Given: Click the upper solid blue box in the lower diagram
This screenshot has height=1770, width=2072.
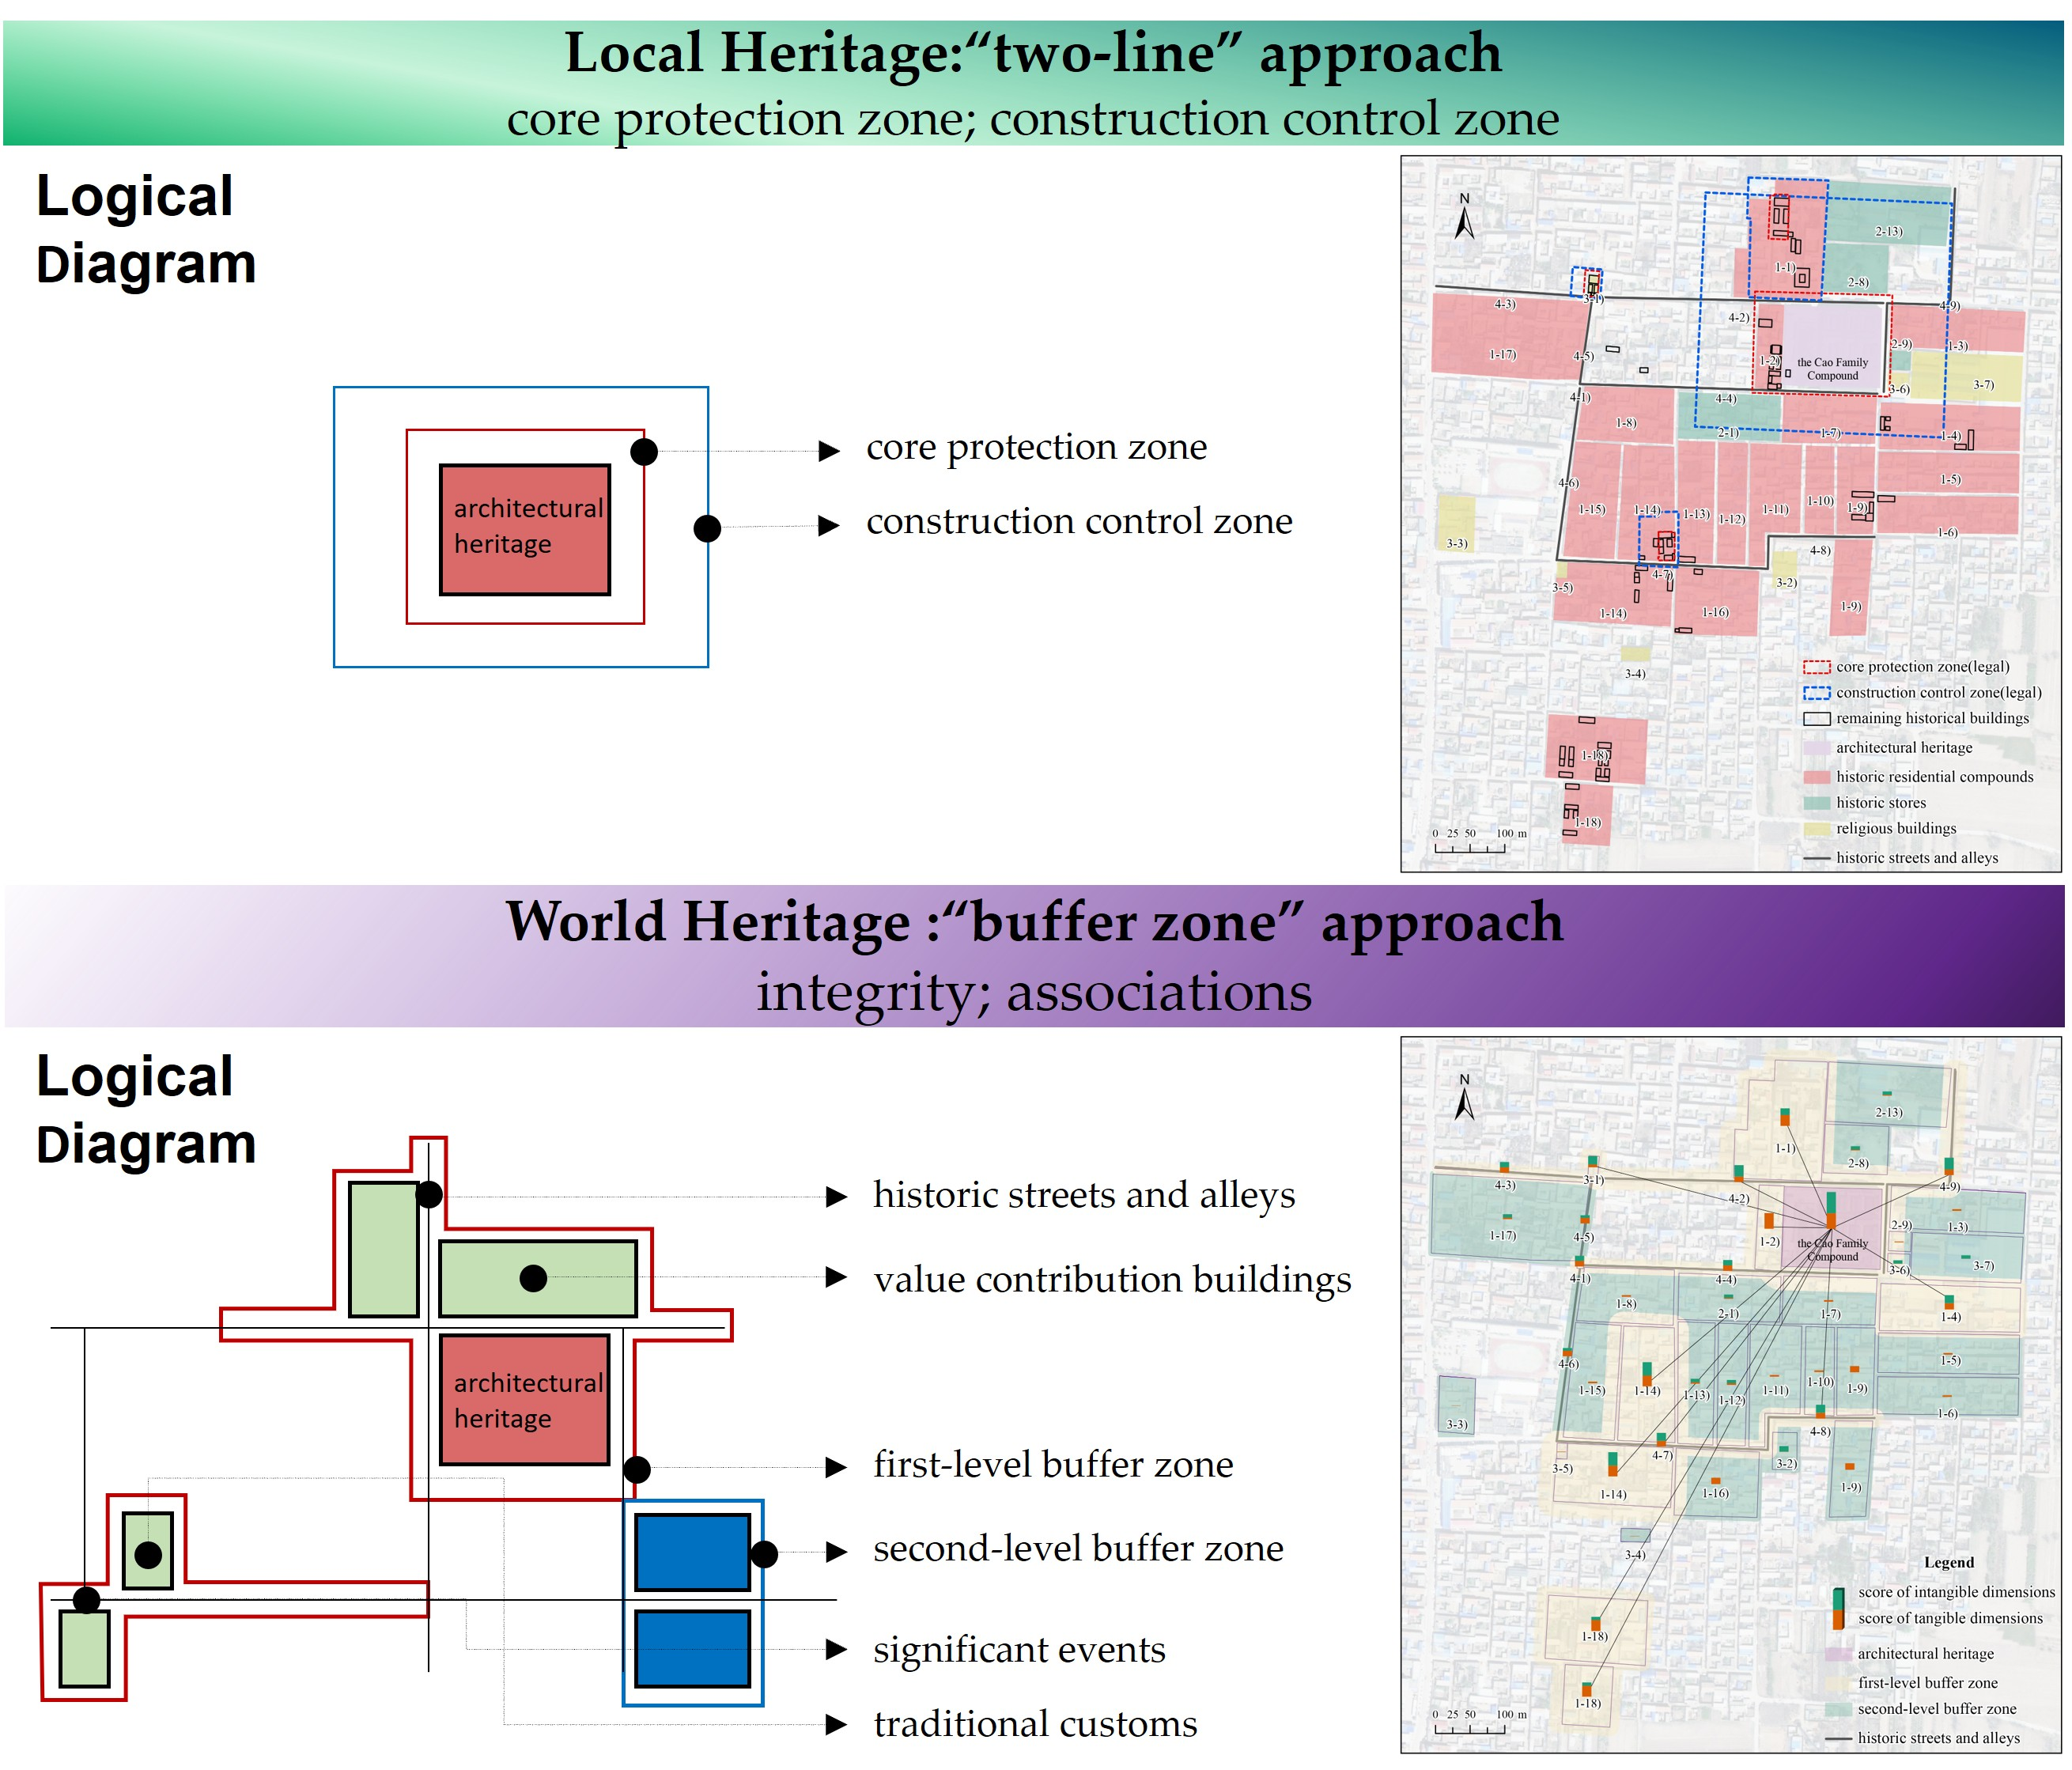Looking at the screenshot, I should [692, 1552].
